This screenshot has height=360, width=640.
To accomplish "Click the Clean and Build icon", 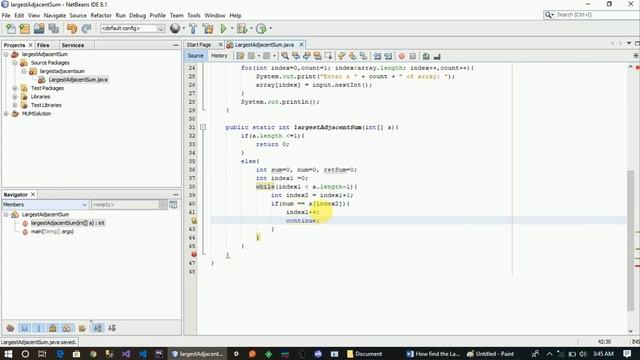I will coord(208,29).
